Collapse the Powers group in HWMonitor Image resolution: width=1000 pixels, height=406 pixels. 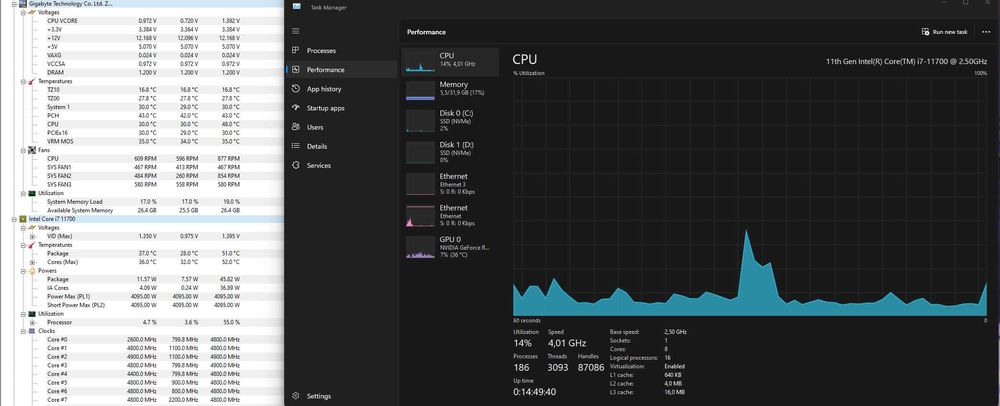[23, 270]
